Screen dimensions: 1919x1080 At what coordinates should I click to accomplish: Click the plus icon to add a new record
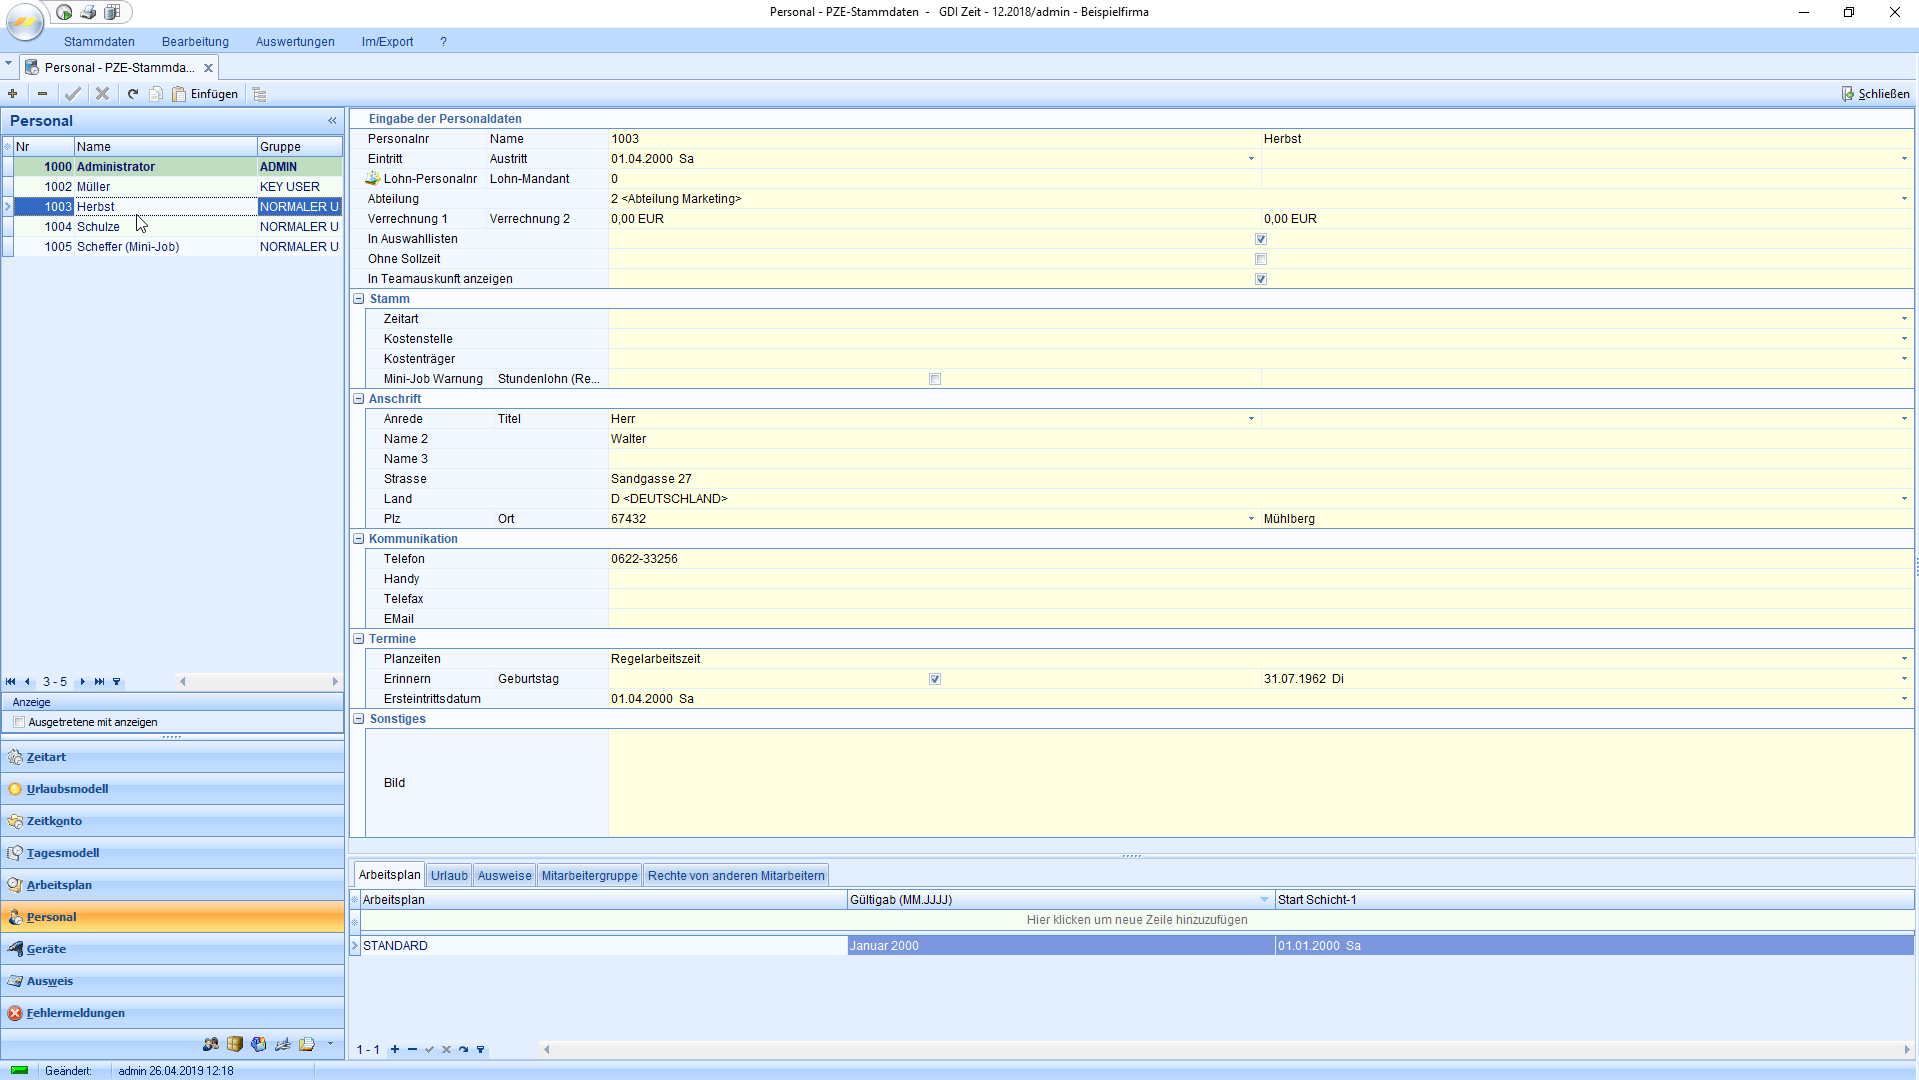click(13, 94)
